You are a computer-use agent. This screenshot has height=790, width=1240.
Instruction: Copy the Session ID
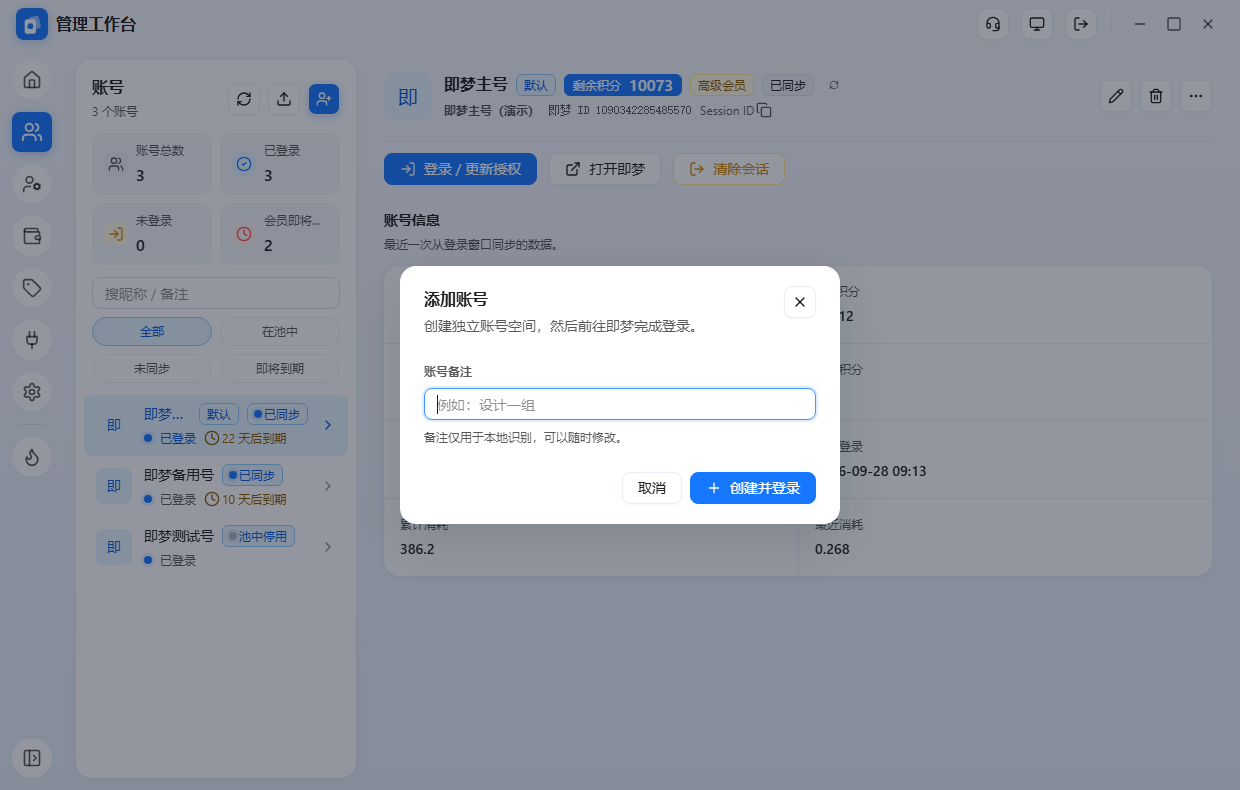[764, 110]
